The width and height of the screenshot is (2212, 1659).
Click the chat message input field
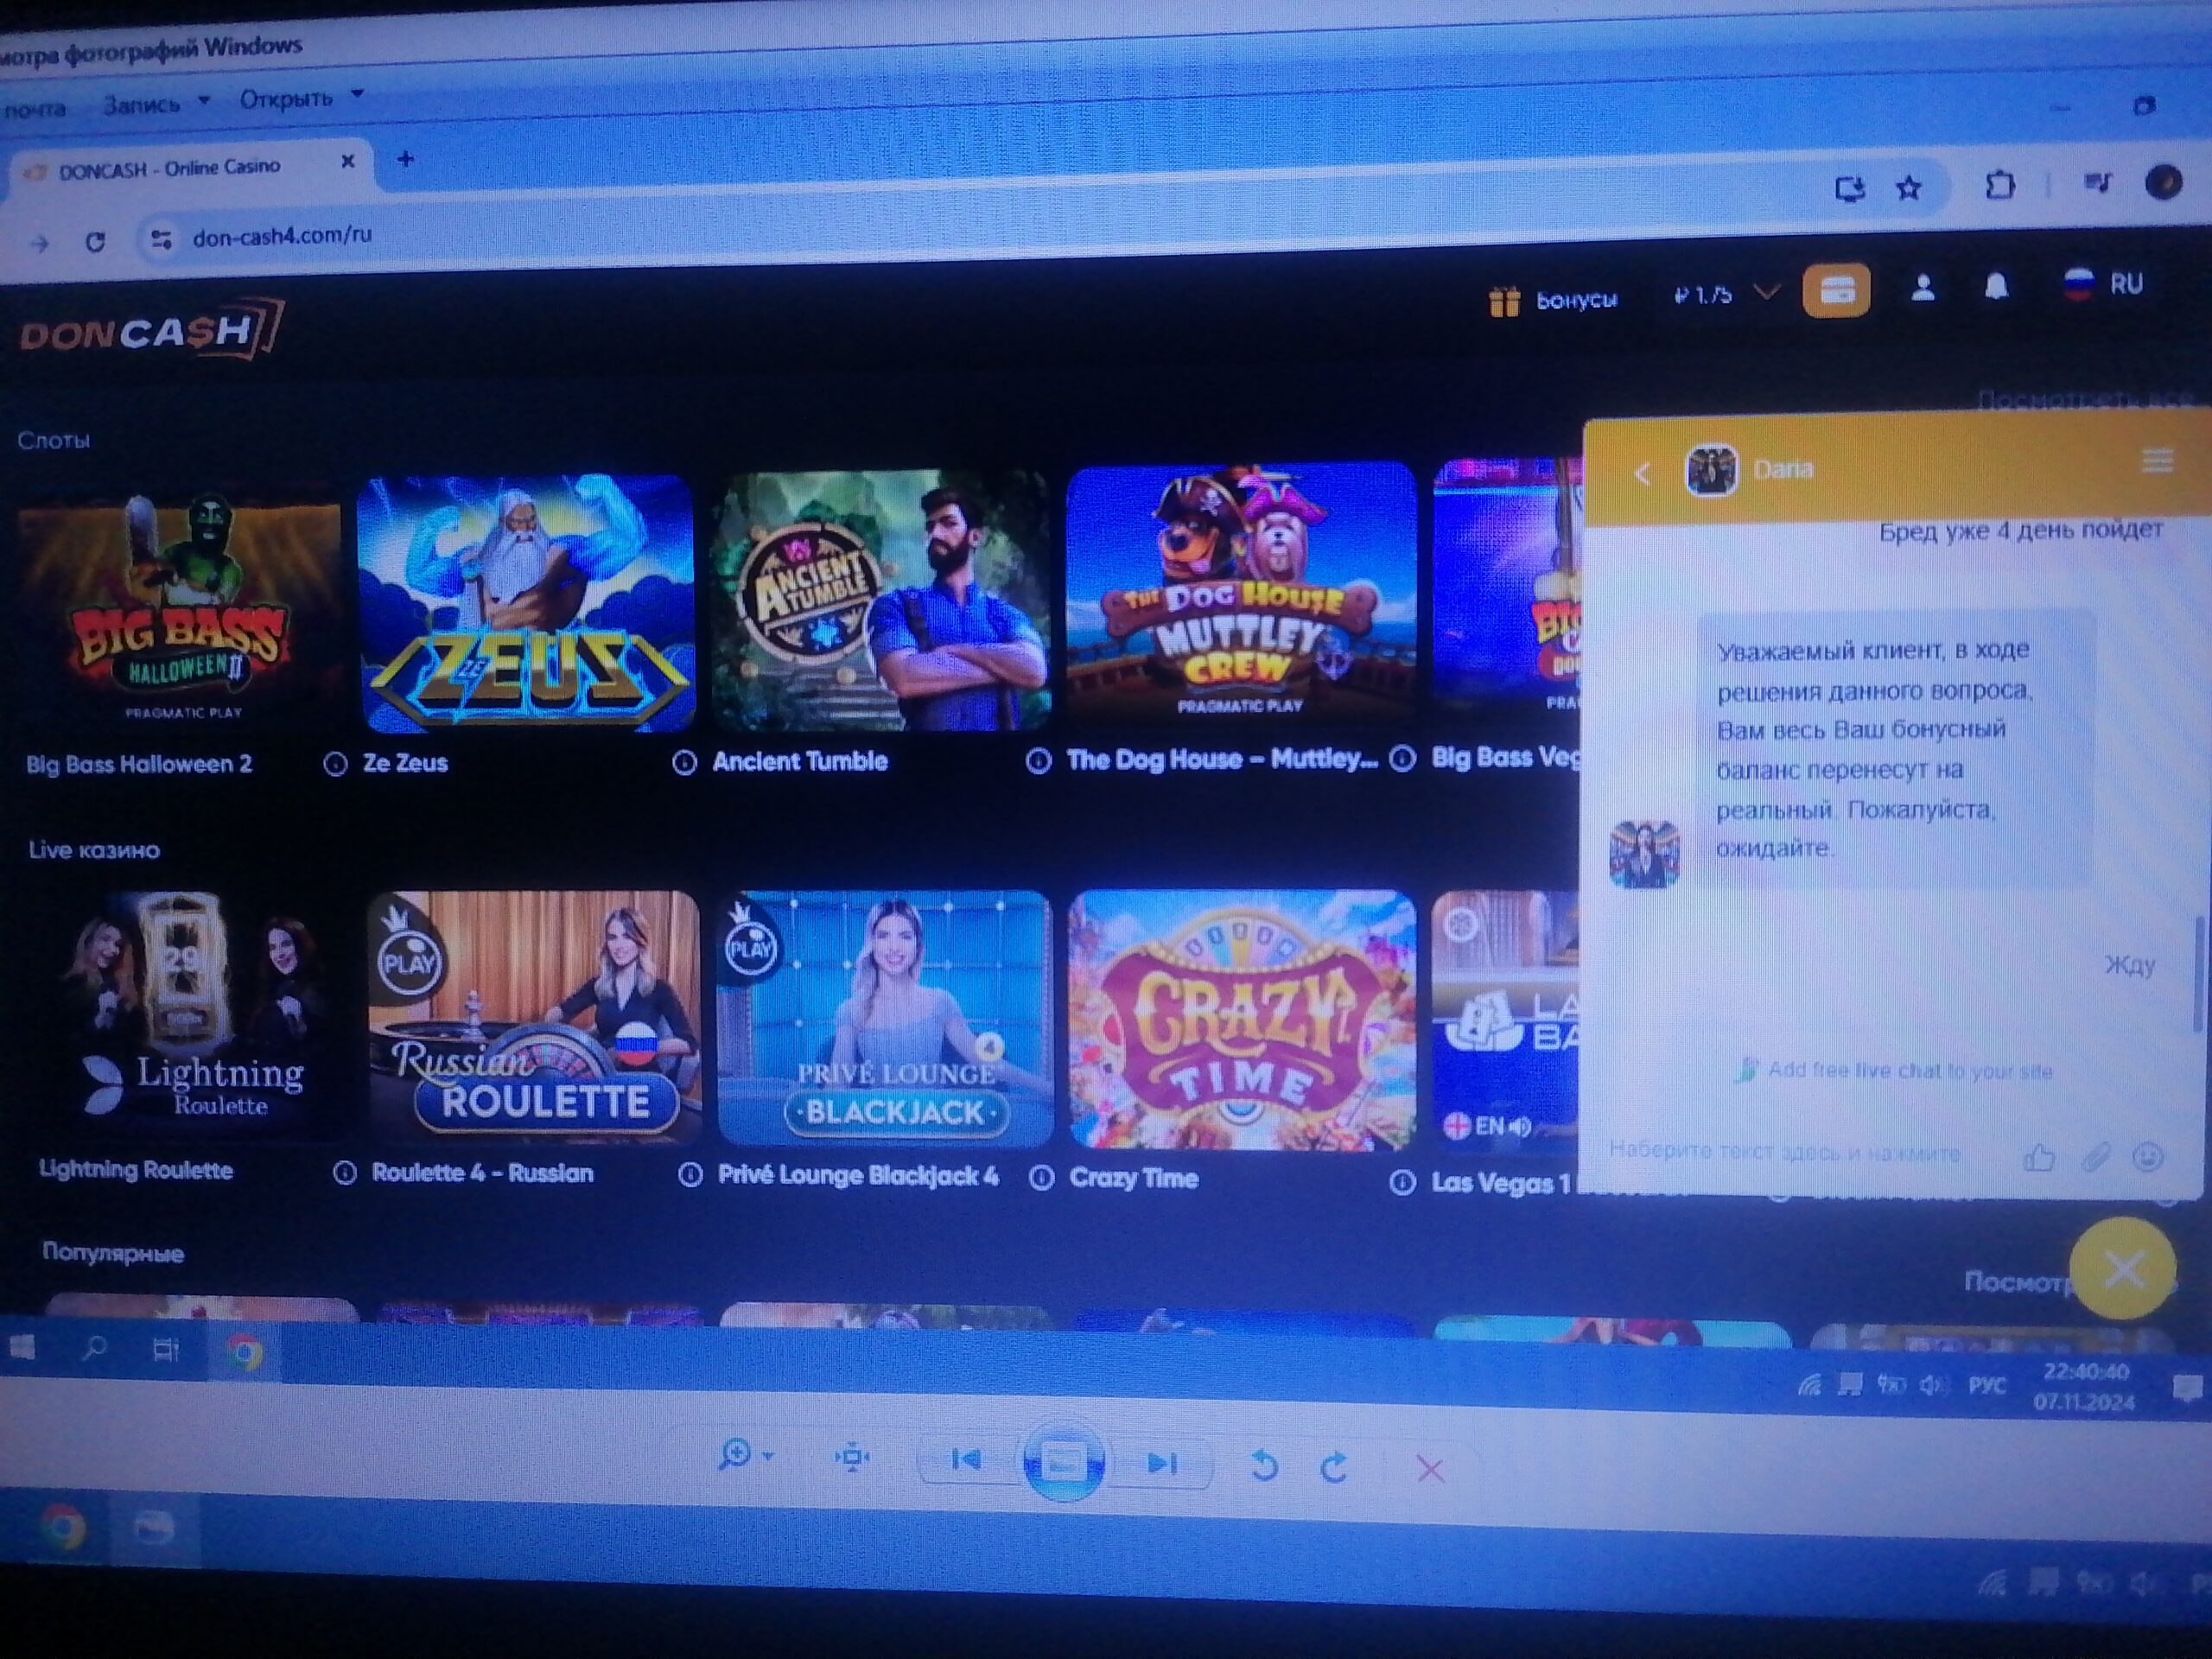click(x=1786, y=1153)
